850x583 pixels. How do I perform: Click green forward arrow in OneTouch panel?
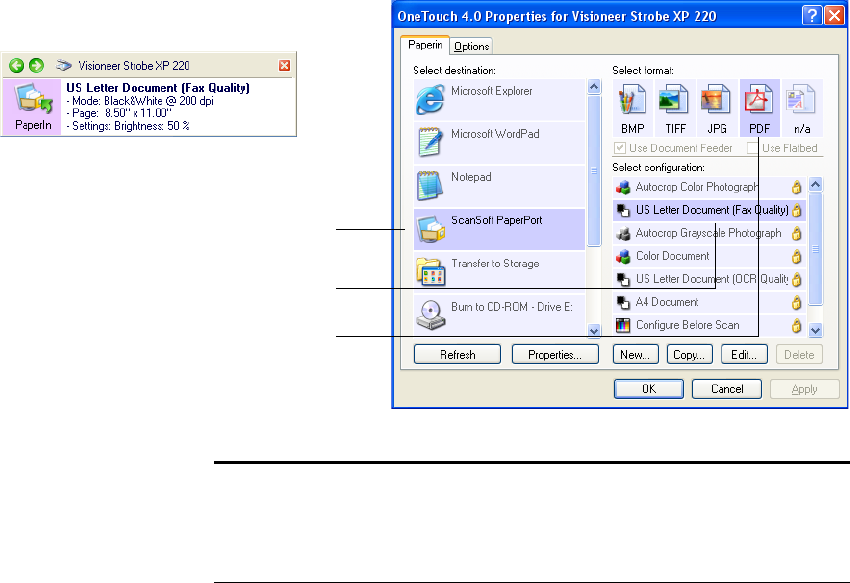(36, 66)
